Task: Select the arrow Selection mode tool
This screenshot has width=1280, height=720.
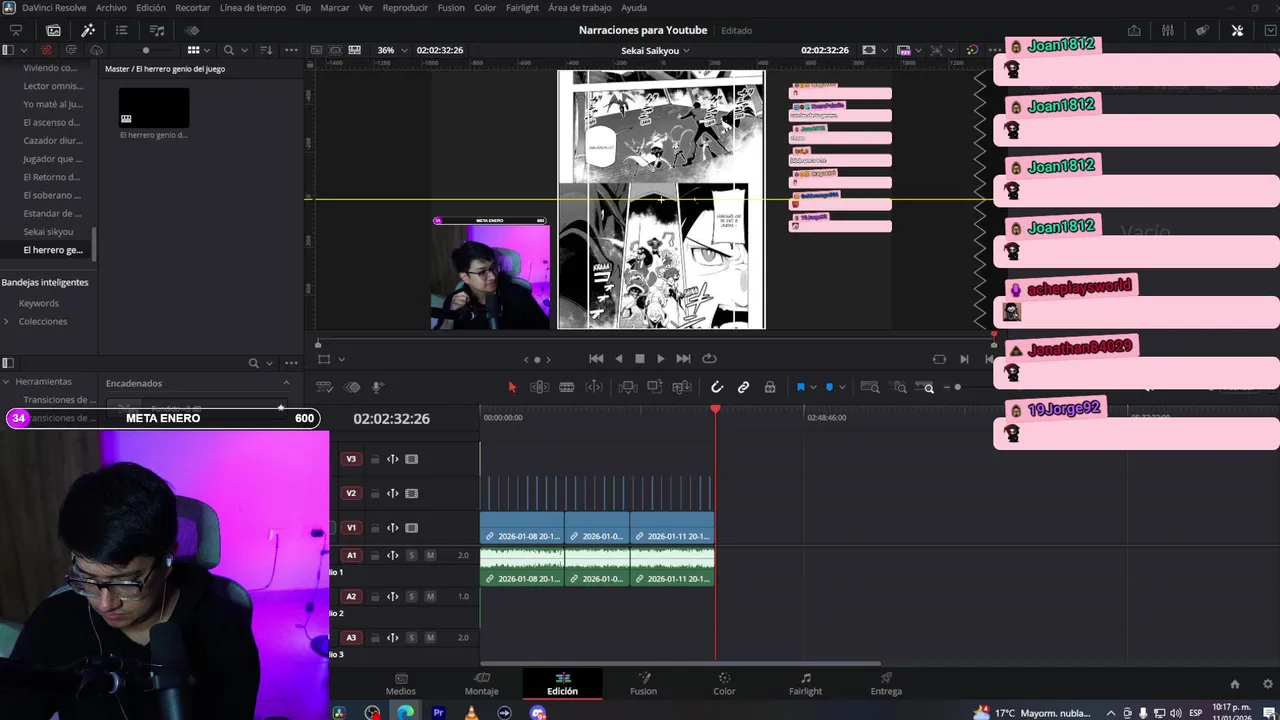Action: click(512, 387)
